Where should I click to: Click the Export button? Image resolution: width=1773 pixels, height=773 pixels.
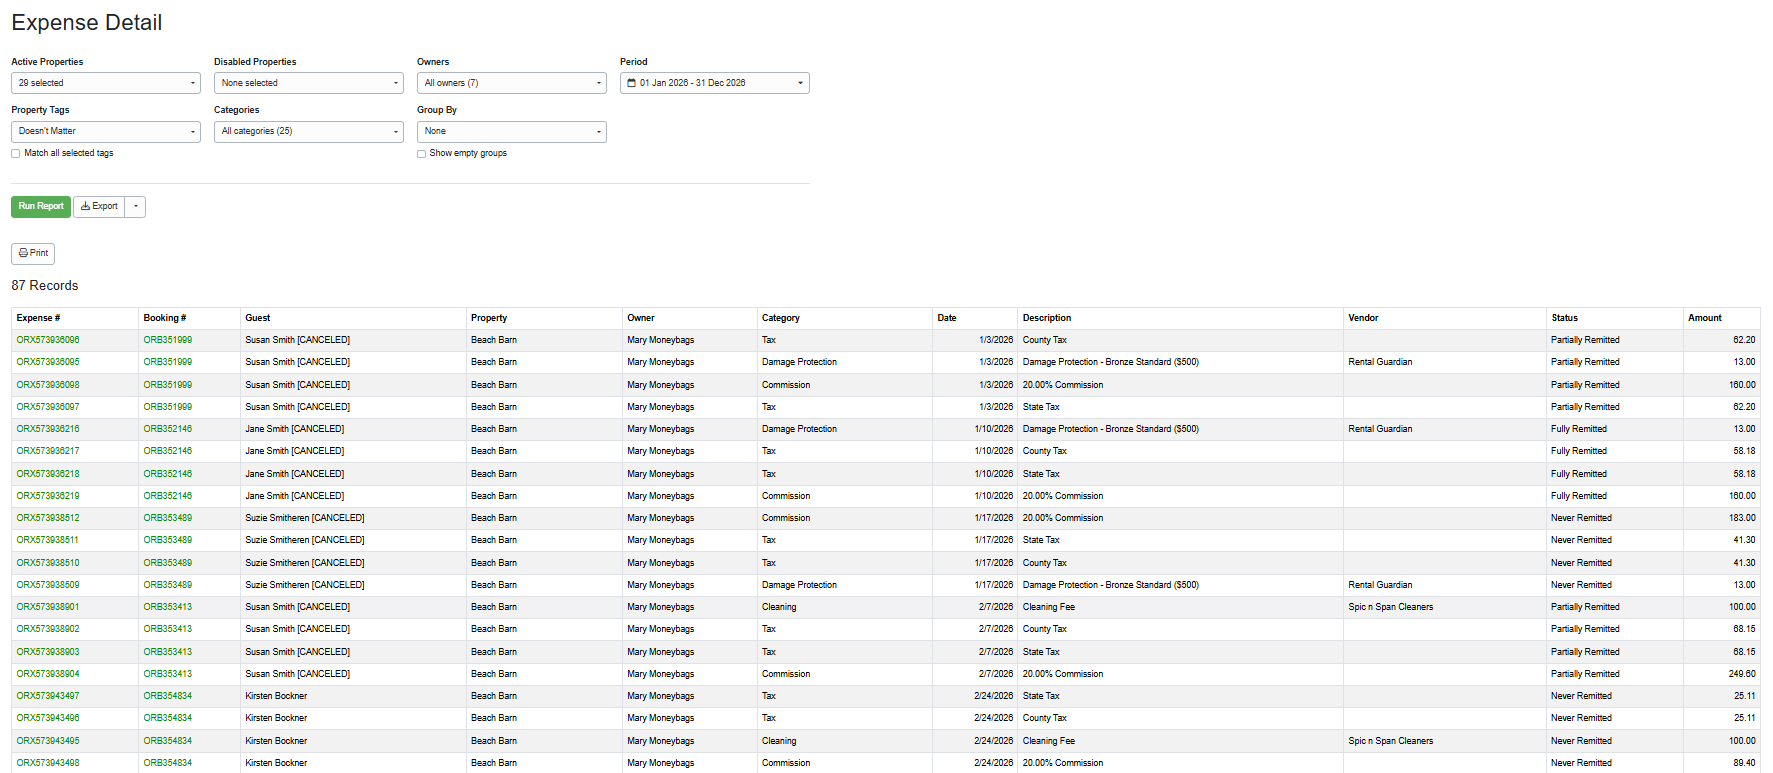pos(99,206)
